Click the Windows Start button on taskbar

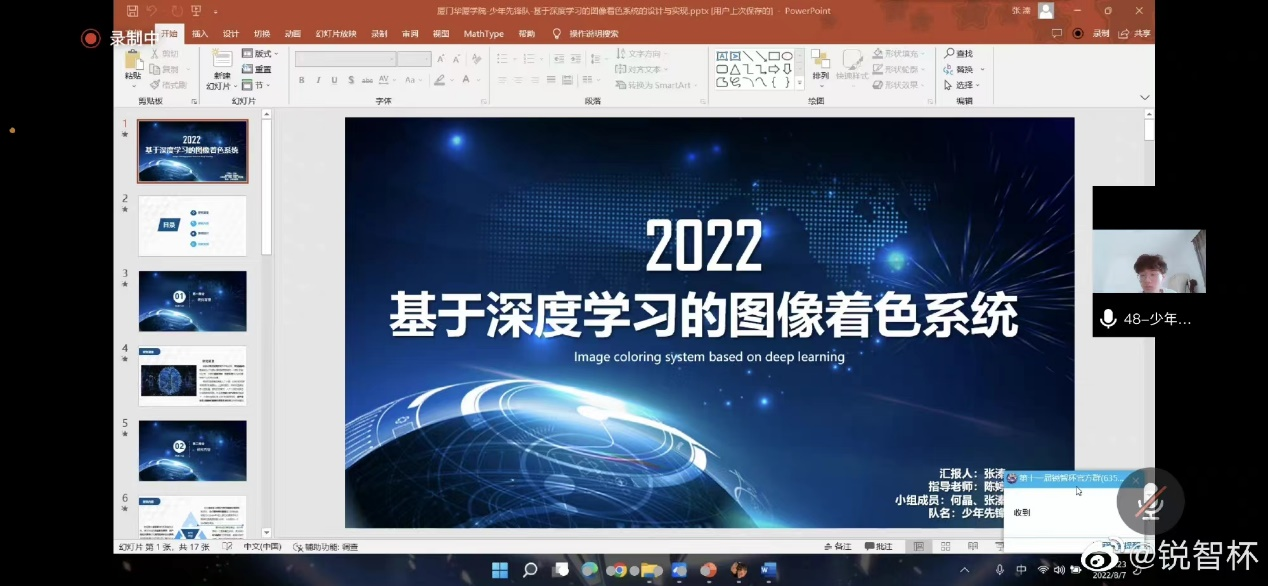[x=499, y=570]
